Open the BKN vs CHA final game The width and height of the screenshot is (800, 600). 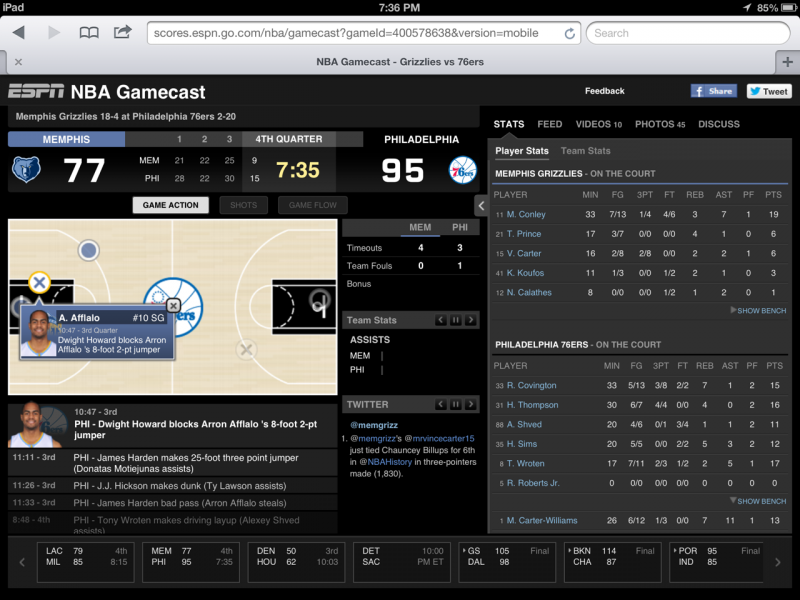point(613,562)
